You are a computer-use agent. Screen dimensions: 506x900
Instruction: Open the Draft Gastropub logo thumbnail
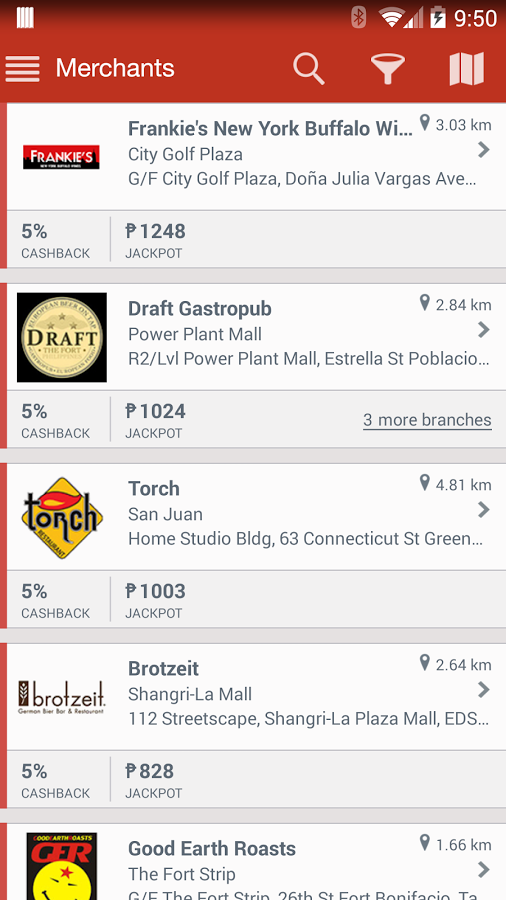coord(62,338)
